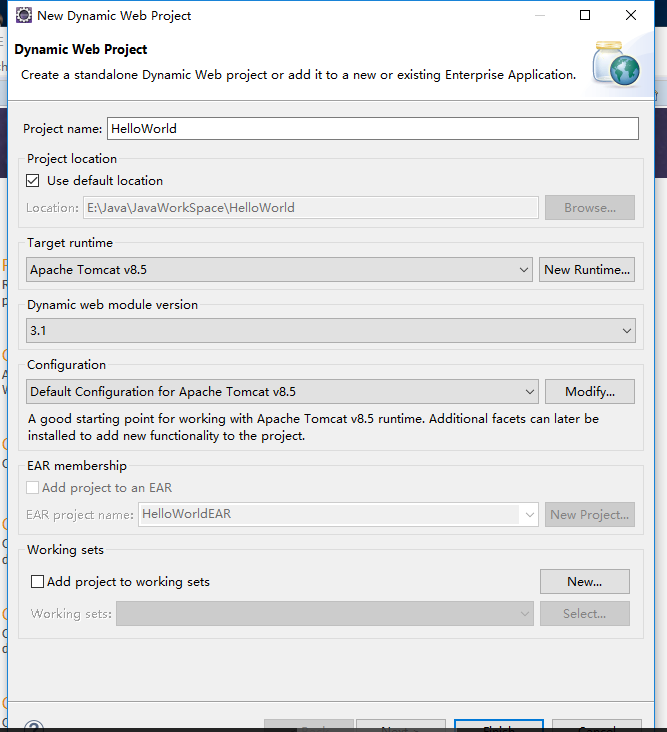Screen dimensions: 667x732
Task: Click the Finish button at the bottom
Action: tap(499, 725)
